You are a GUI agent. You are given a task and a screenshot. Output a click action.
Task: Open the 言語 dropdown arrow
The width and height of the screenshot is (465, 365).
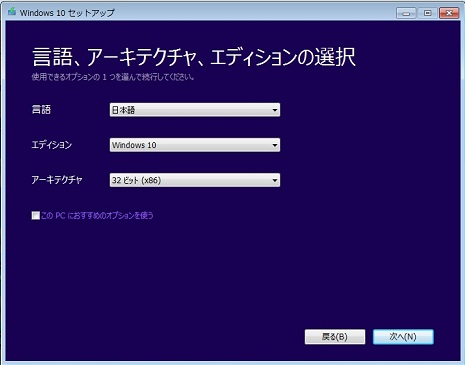[x=275, y=110]
